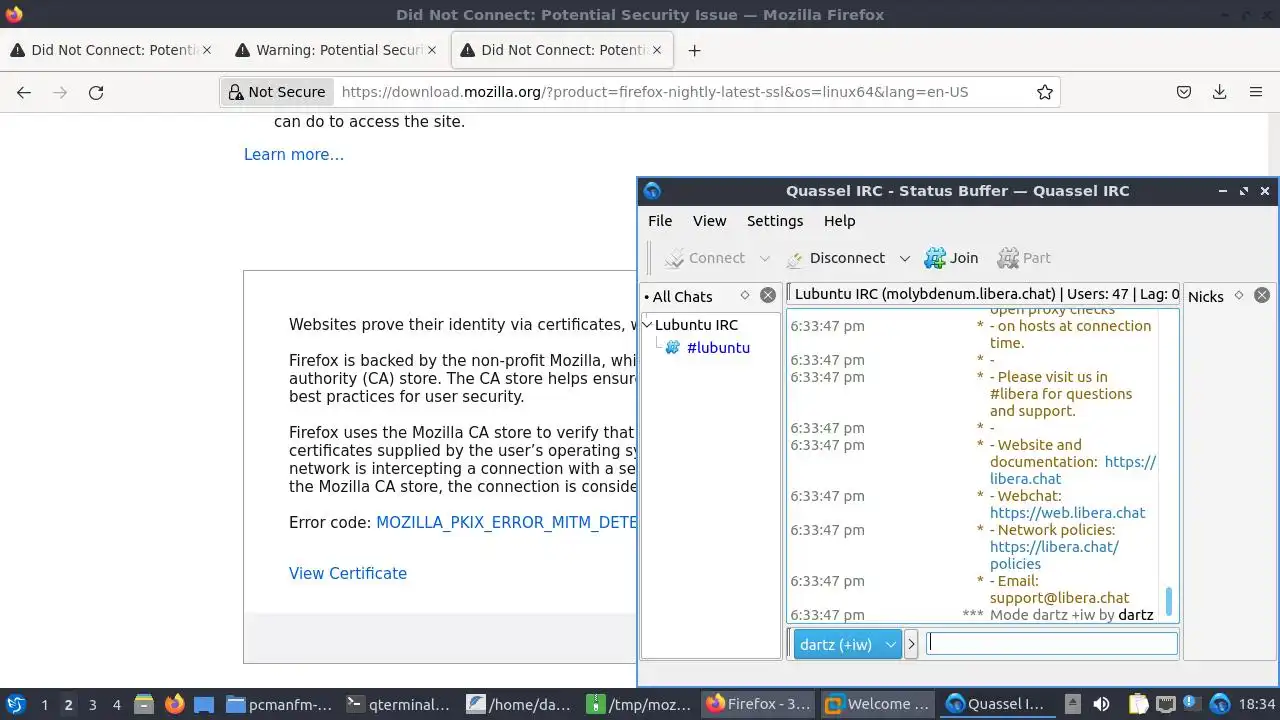Select the #lubuntu channel in chat list
The image size is (1280, 720).
[x=718, y=348]
